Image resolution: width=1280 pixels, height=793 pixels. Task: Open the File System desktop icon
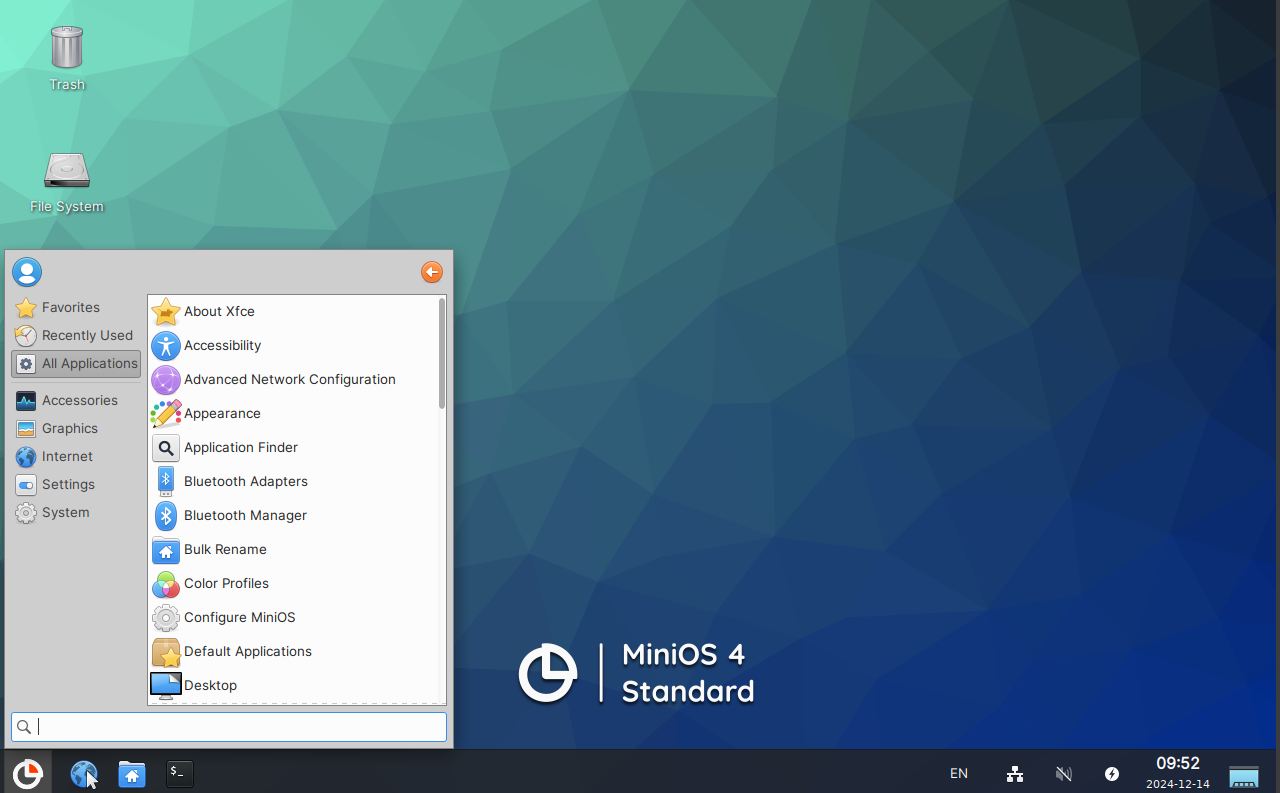67,182
